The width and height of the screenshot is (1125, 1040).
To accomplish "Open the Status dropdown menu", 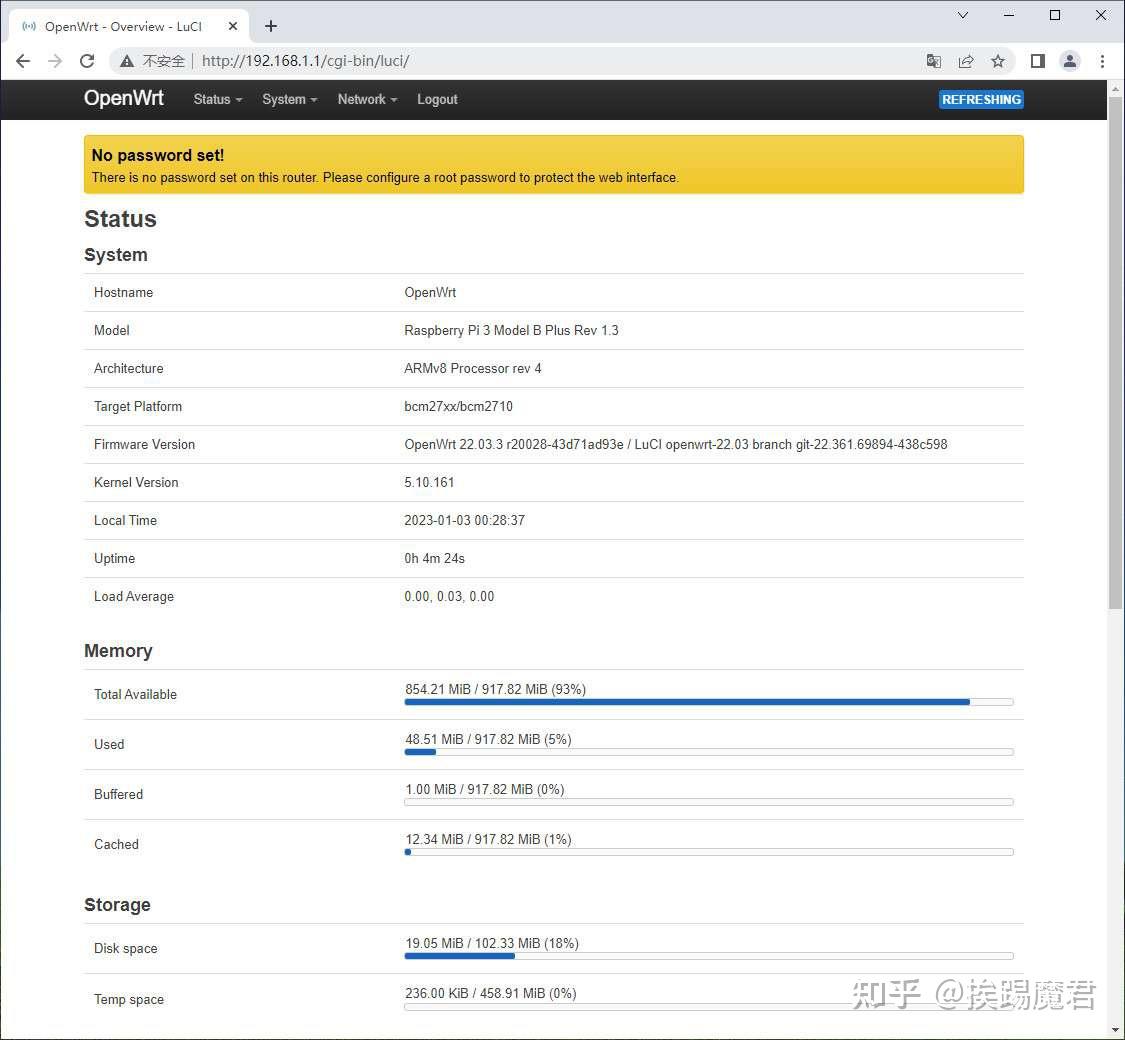I will (x=216, y=99).
